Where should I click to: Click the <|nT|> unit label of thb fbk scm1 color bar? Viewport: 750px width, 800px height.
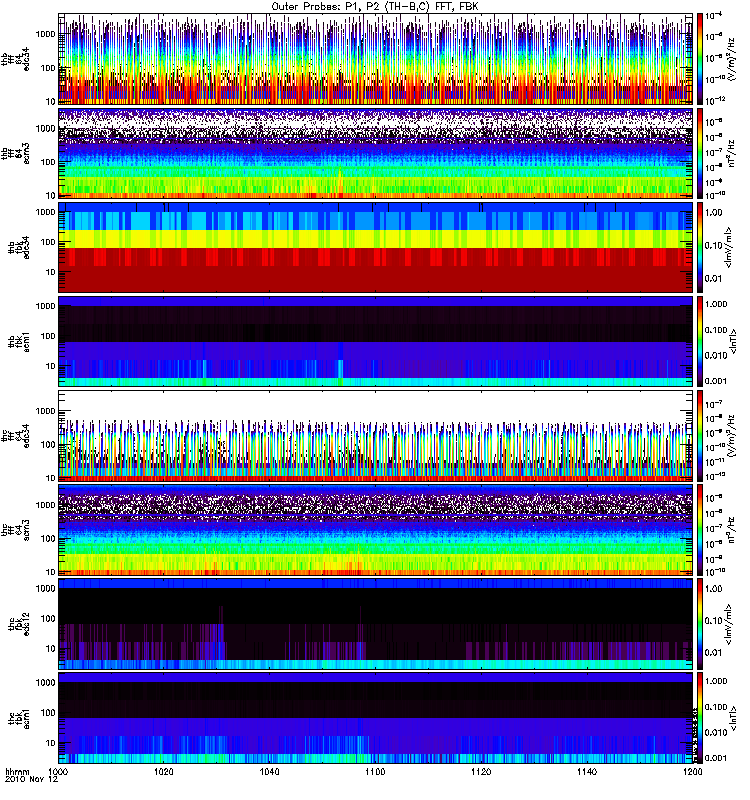click(x=734, y=341)
